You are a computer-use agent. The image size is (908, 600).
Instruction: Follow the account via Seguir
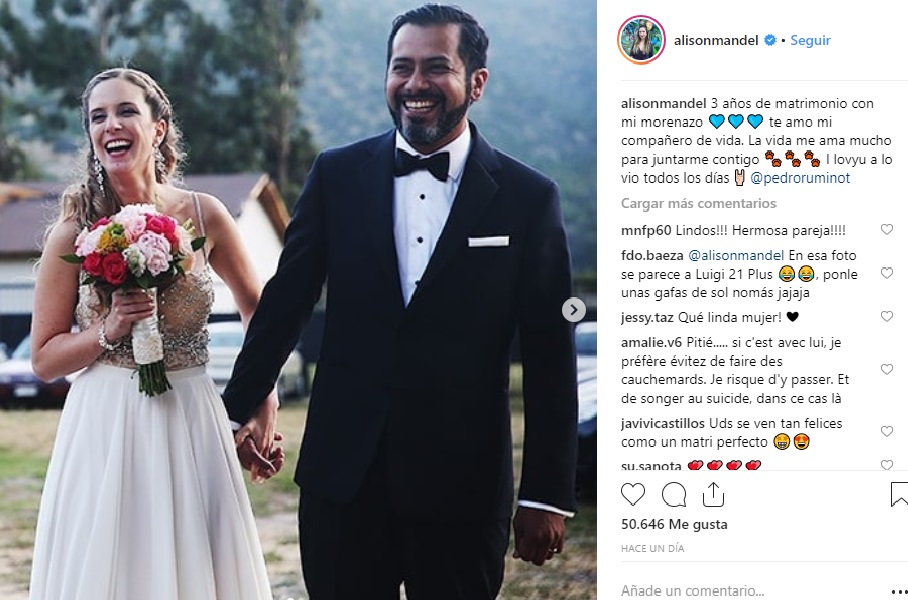(x=810, y=40)
